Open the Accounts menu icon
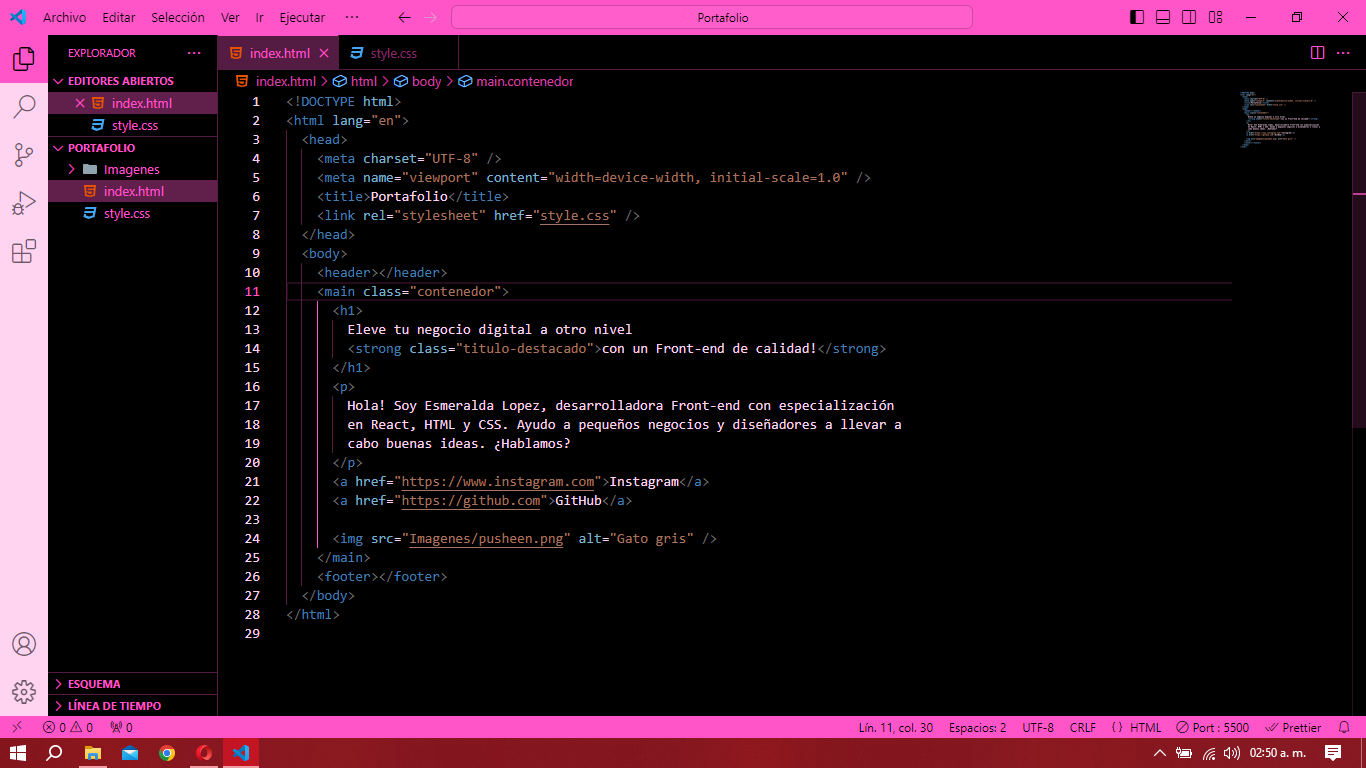The image size is (1366, 768). click(24, 644)
